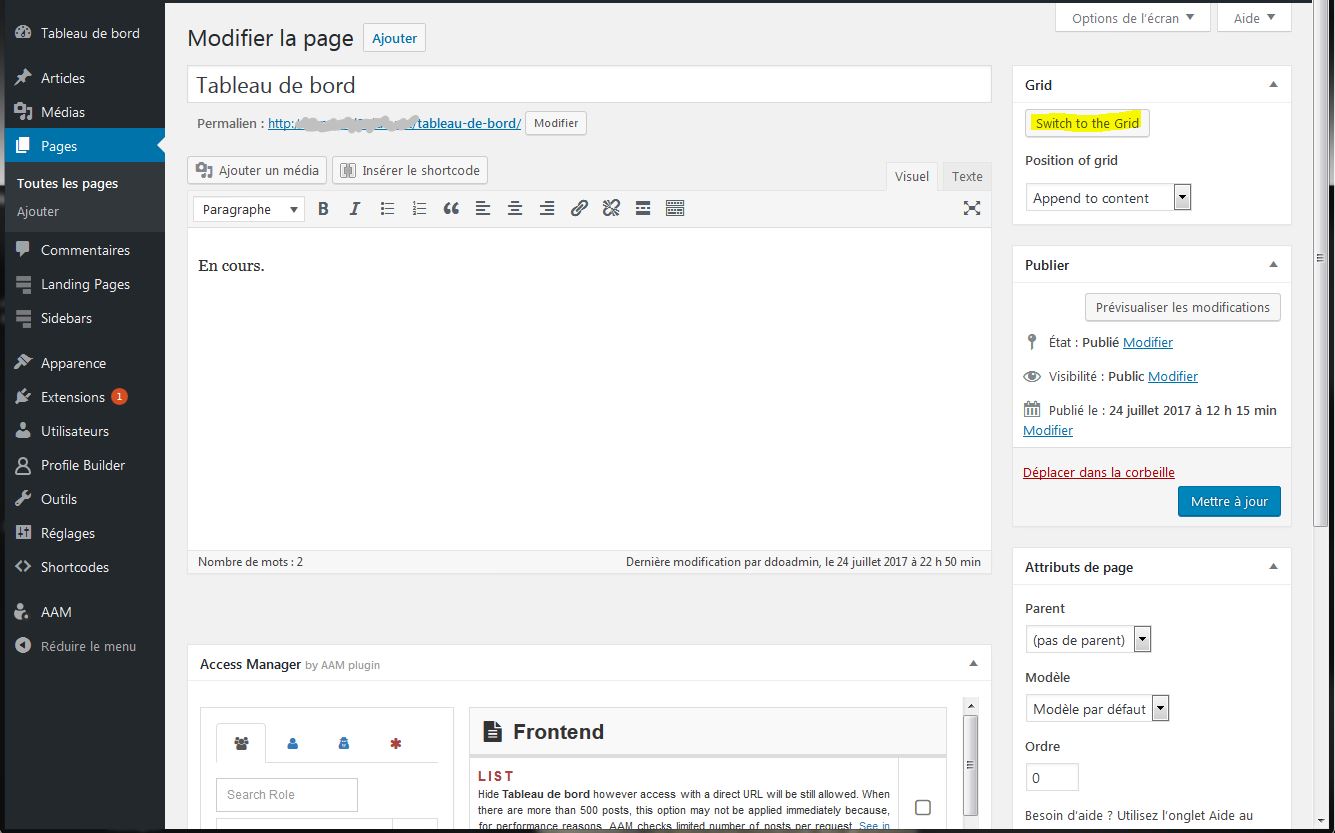
Task: Open the Modèle template dropdown
Action: point(1097,709)
